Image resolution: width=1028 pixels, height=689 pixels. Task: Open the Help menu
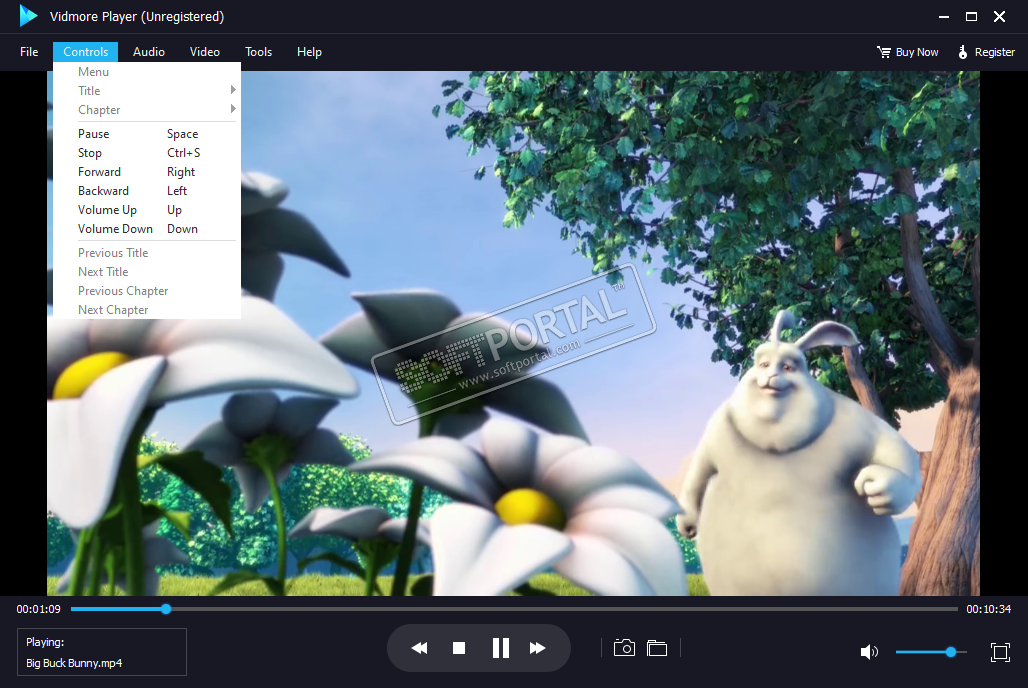309,52
